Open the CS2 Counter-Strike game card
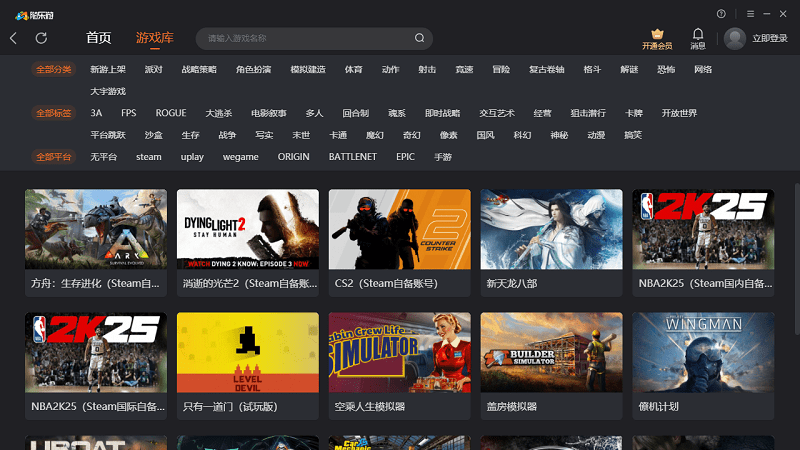The width and height of the screenshot is (800, 450). tap(399, 242)
